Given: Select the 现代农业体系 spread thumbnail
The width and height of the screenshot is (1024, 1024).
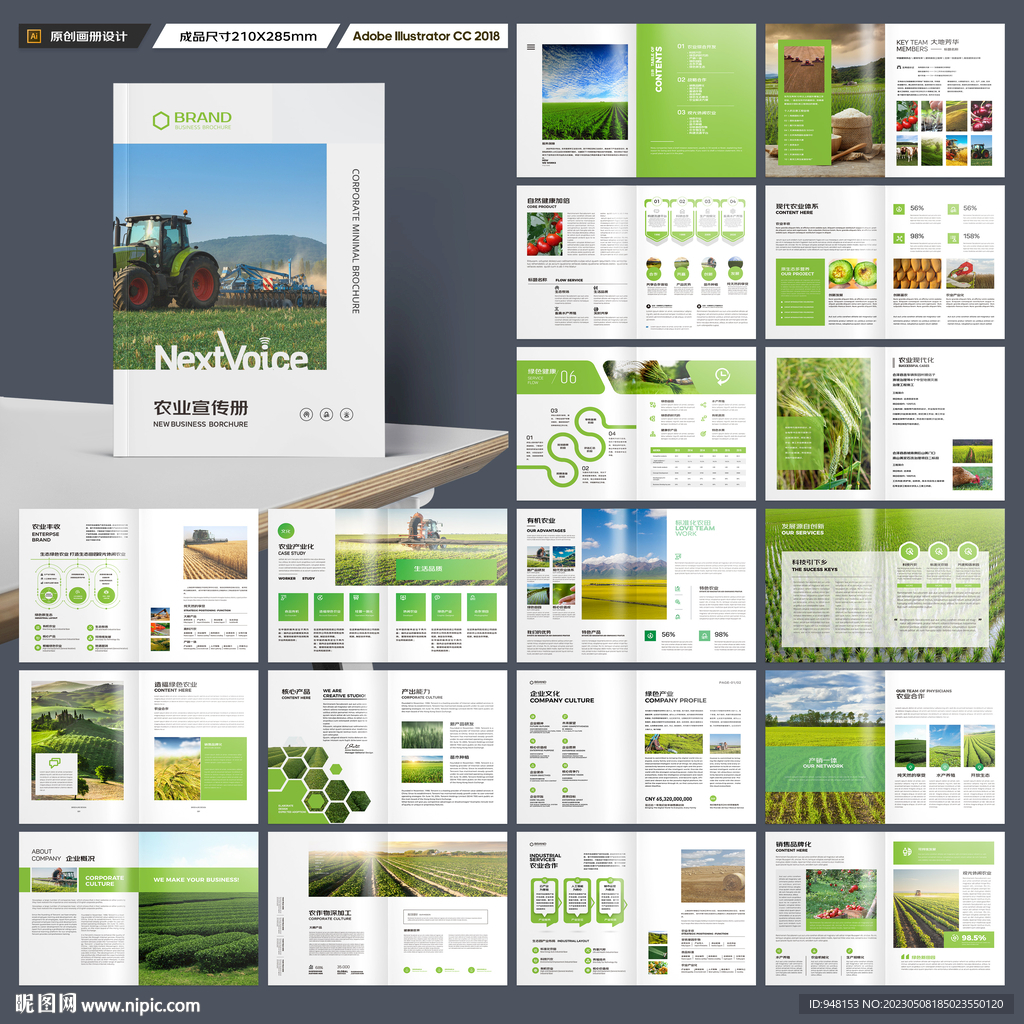Looking at the screenshot, I should [885, 262].
